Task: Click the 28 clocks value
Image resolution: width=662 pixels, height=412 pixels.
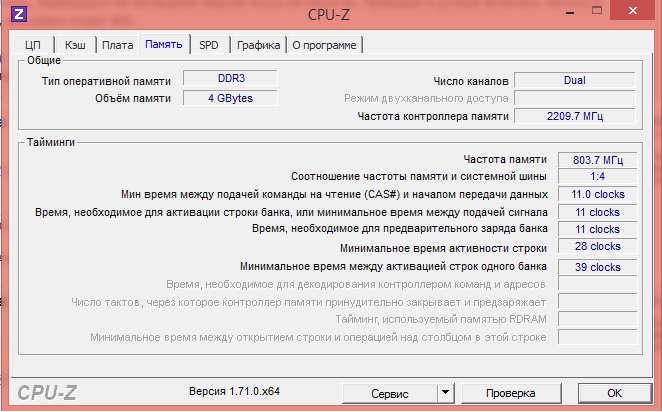Action: 598,246
